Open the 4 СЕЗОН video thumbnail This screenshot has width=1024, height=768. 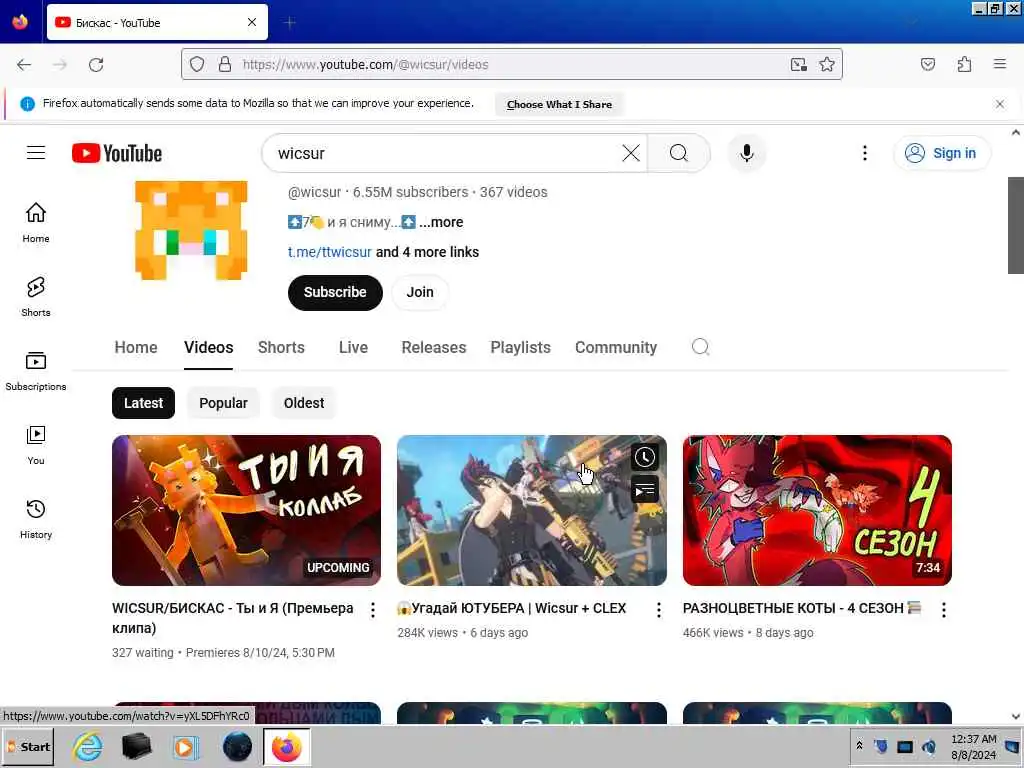(817, 510)
